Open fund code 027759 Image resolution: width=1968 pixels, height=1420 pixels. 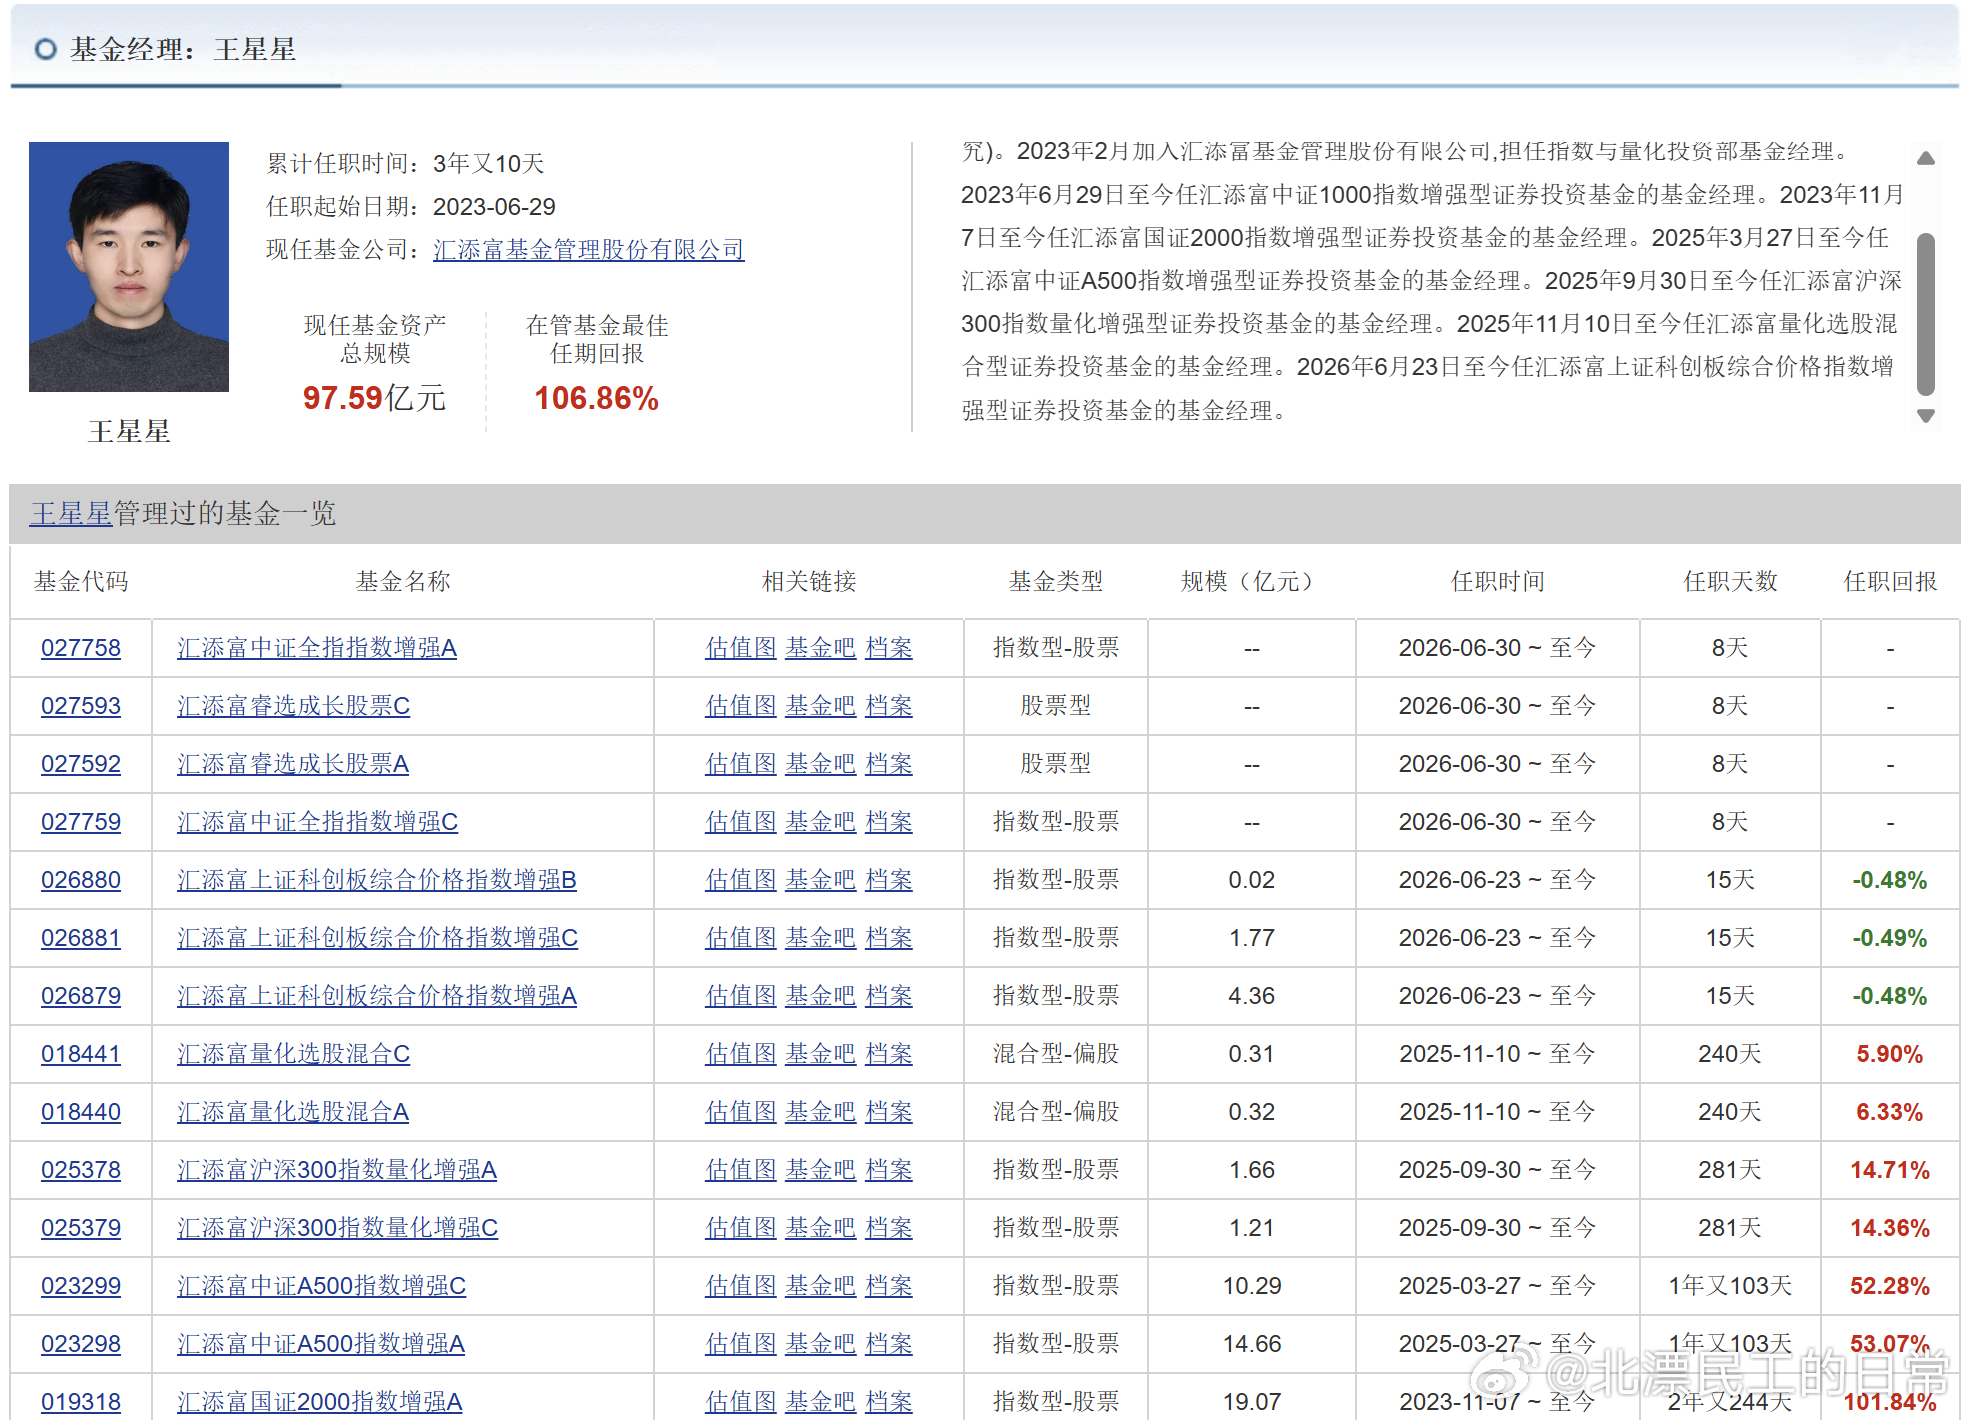pyautogui.click(x=81, y=822)
